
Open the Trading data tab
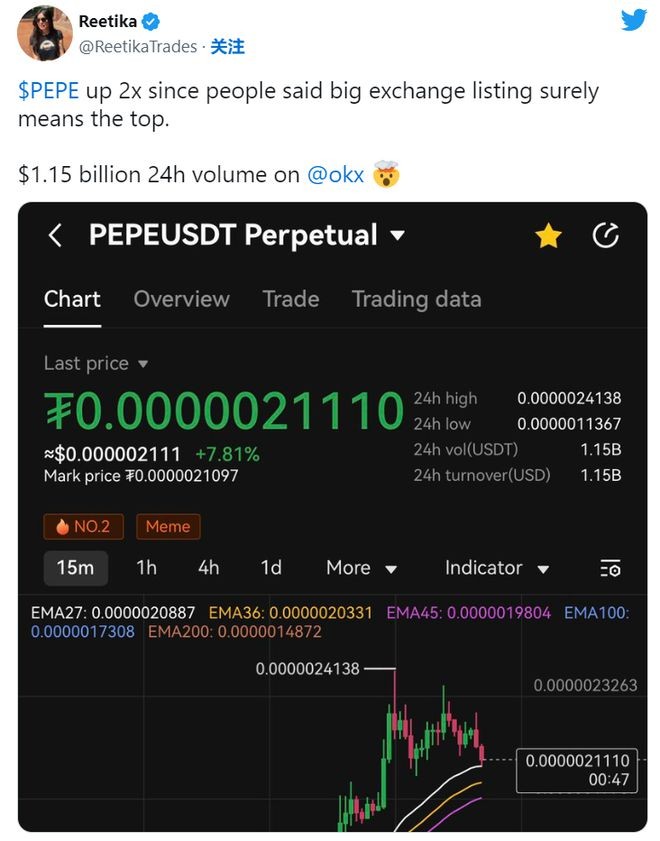tap(416, 299)
